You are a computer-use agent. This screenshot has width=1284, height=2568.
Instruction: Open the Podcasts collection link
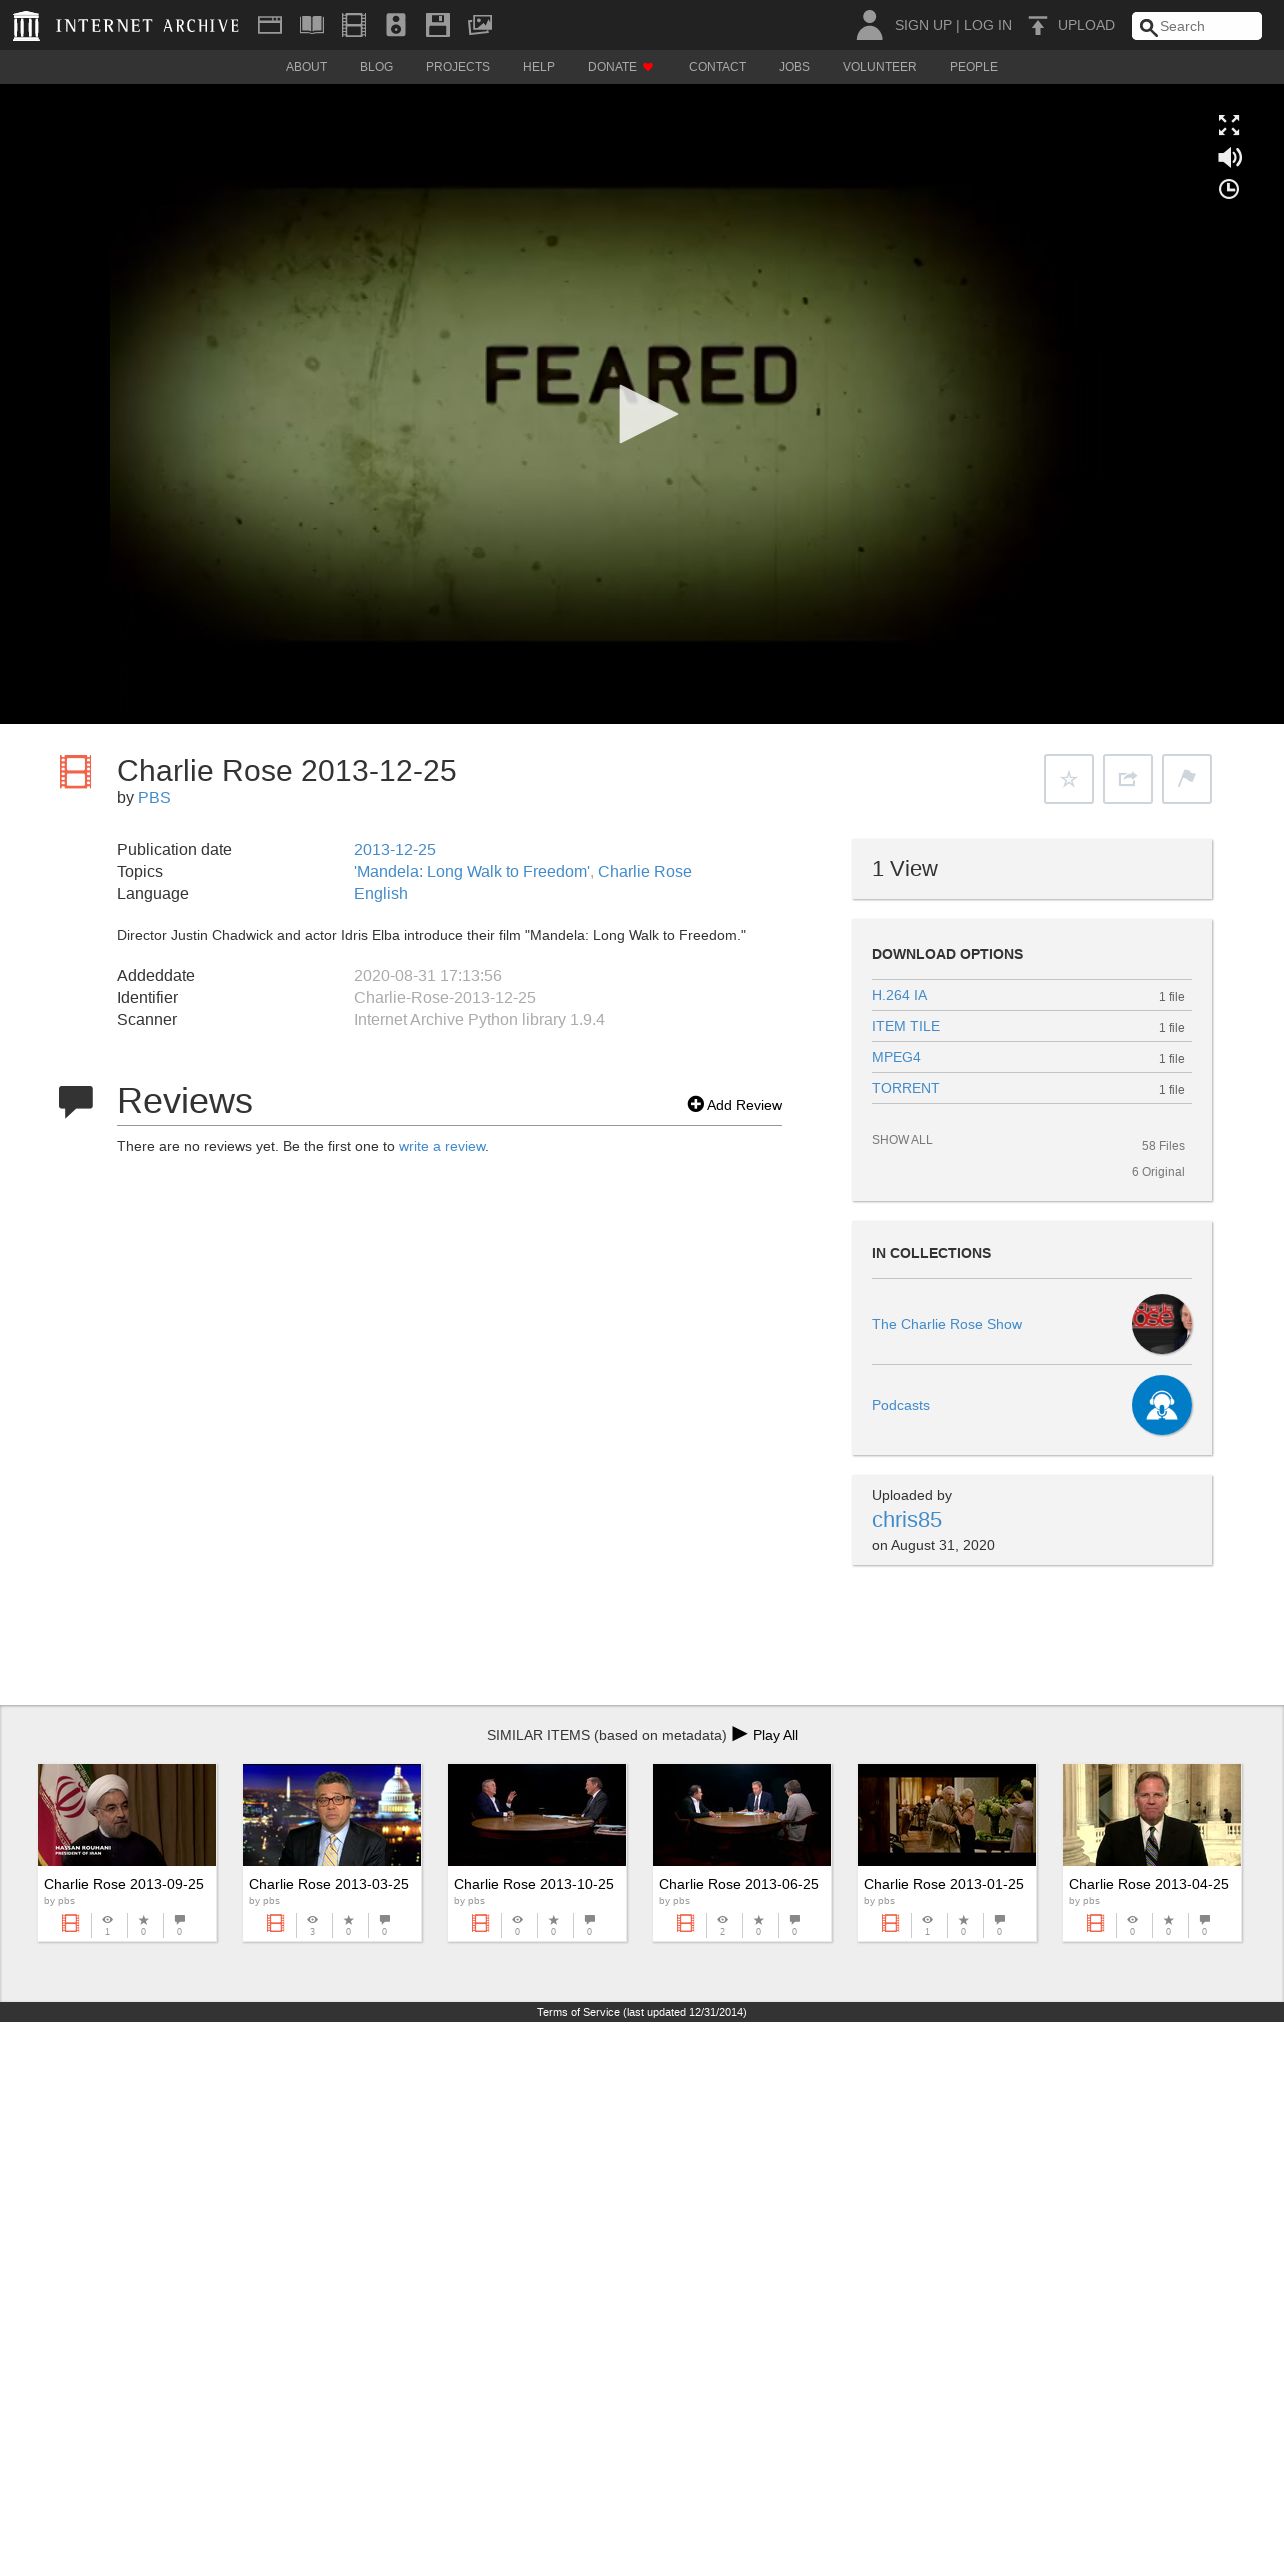point(901,1405)
